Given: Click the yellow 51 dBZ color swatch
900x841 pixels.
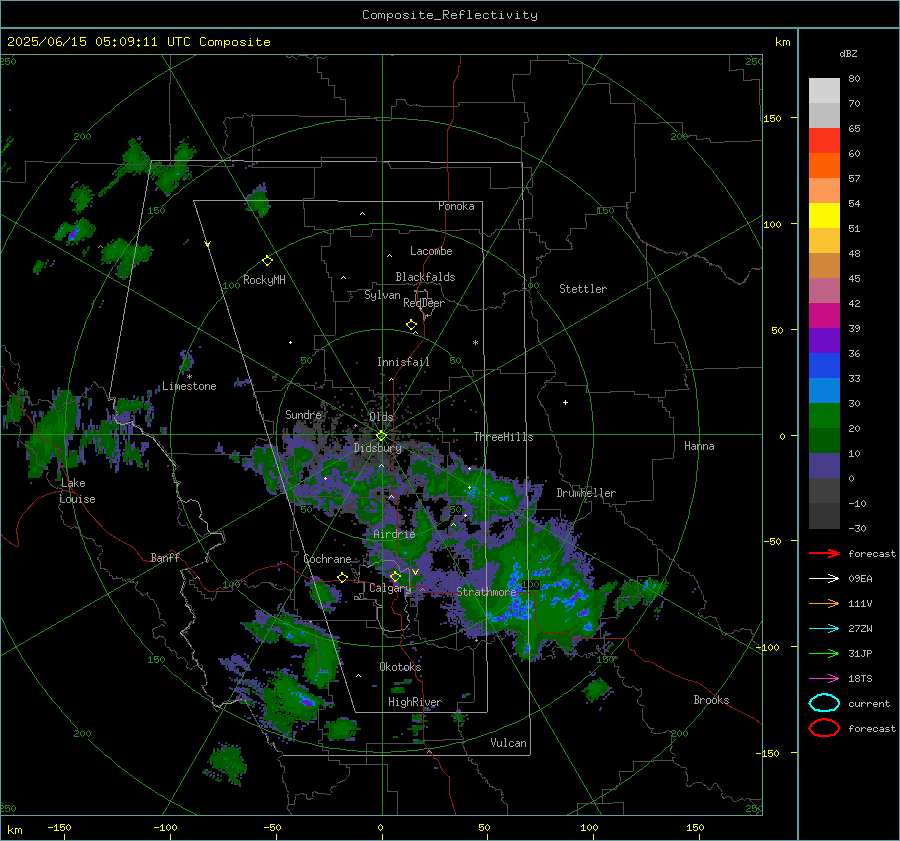Looking at the screenshot, I should click(824, 215).
